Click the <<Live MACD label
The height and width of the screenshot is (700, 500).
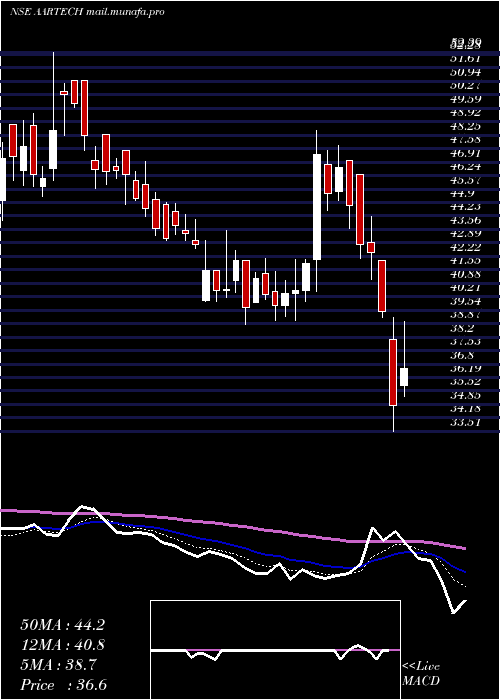click(x=421, y=674)
